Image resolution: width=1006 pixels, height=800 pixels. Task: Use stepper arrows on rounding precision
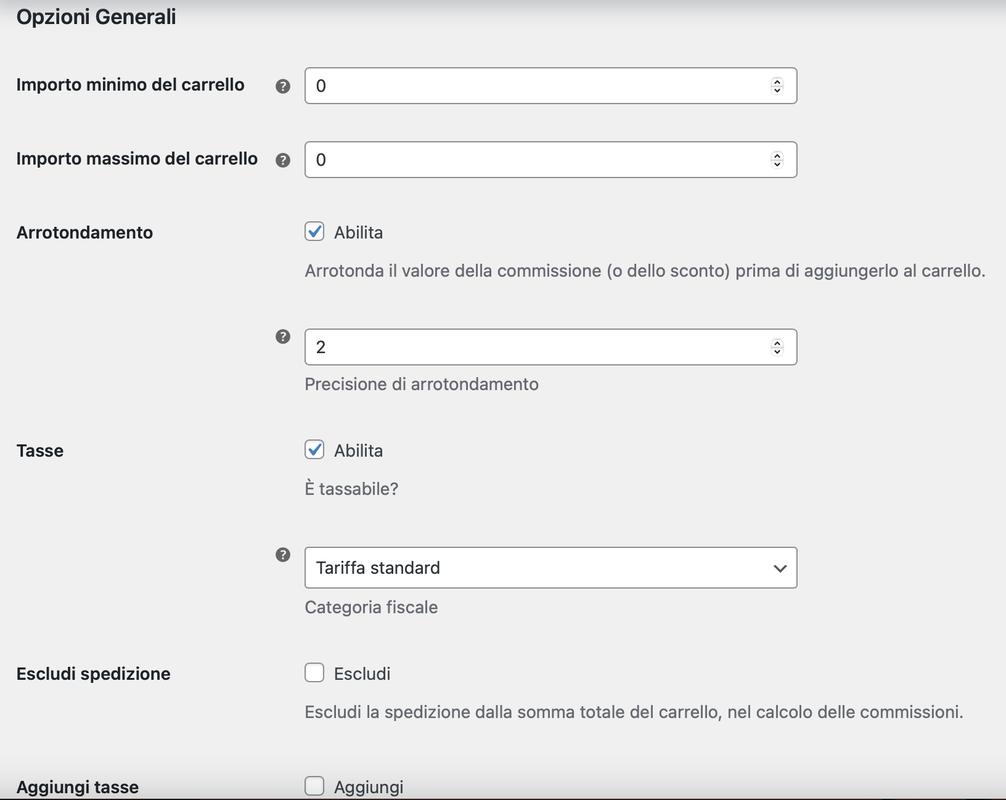pos(777,347)
